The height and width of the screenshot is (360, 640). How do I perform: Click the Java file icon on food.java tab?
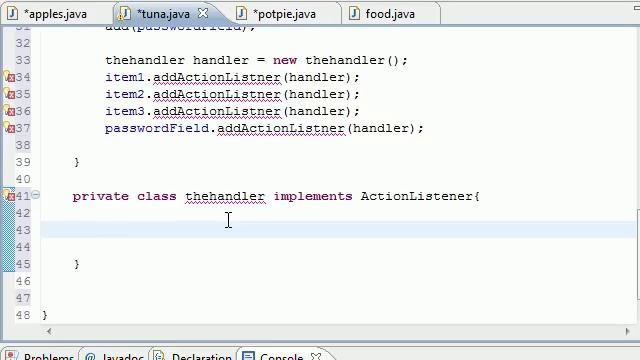(354, 13)
